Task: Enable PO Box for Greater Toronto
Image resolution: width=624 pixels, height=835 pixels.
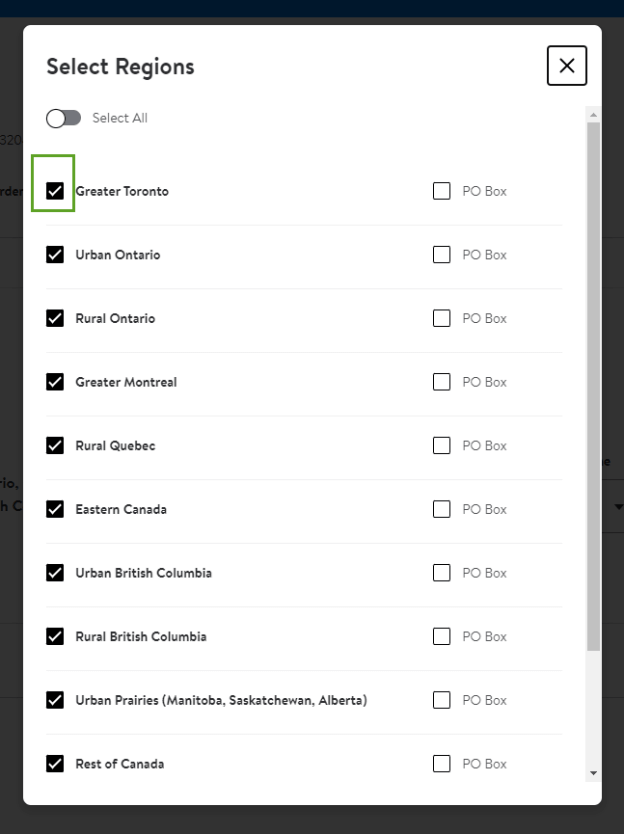Action: pyautogui.click(x=441, y=191)
